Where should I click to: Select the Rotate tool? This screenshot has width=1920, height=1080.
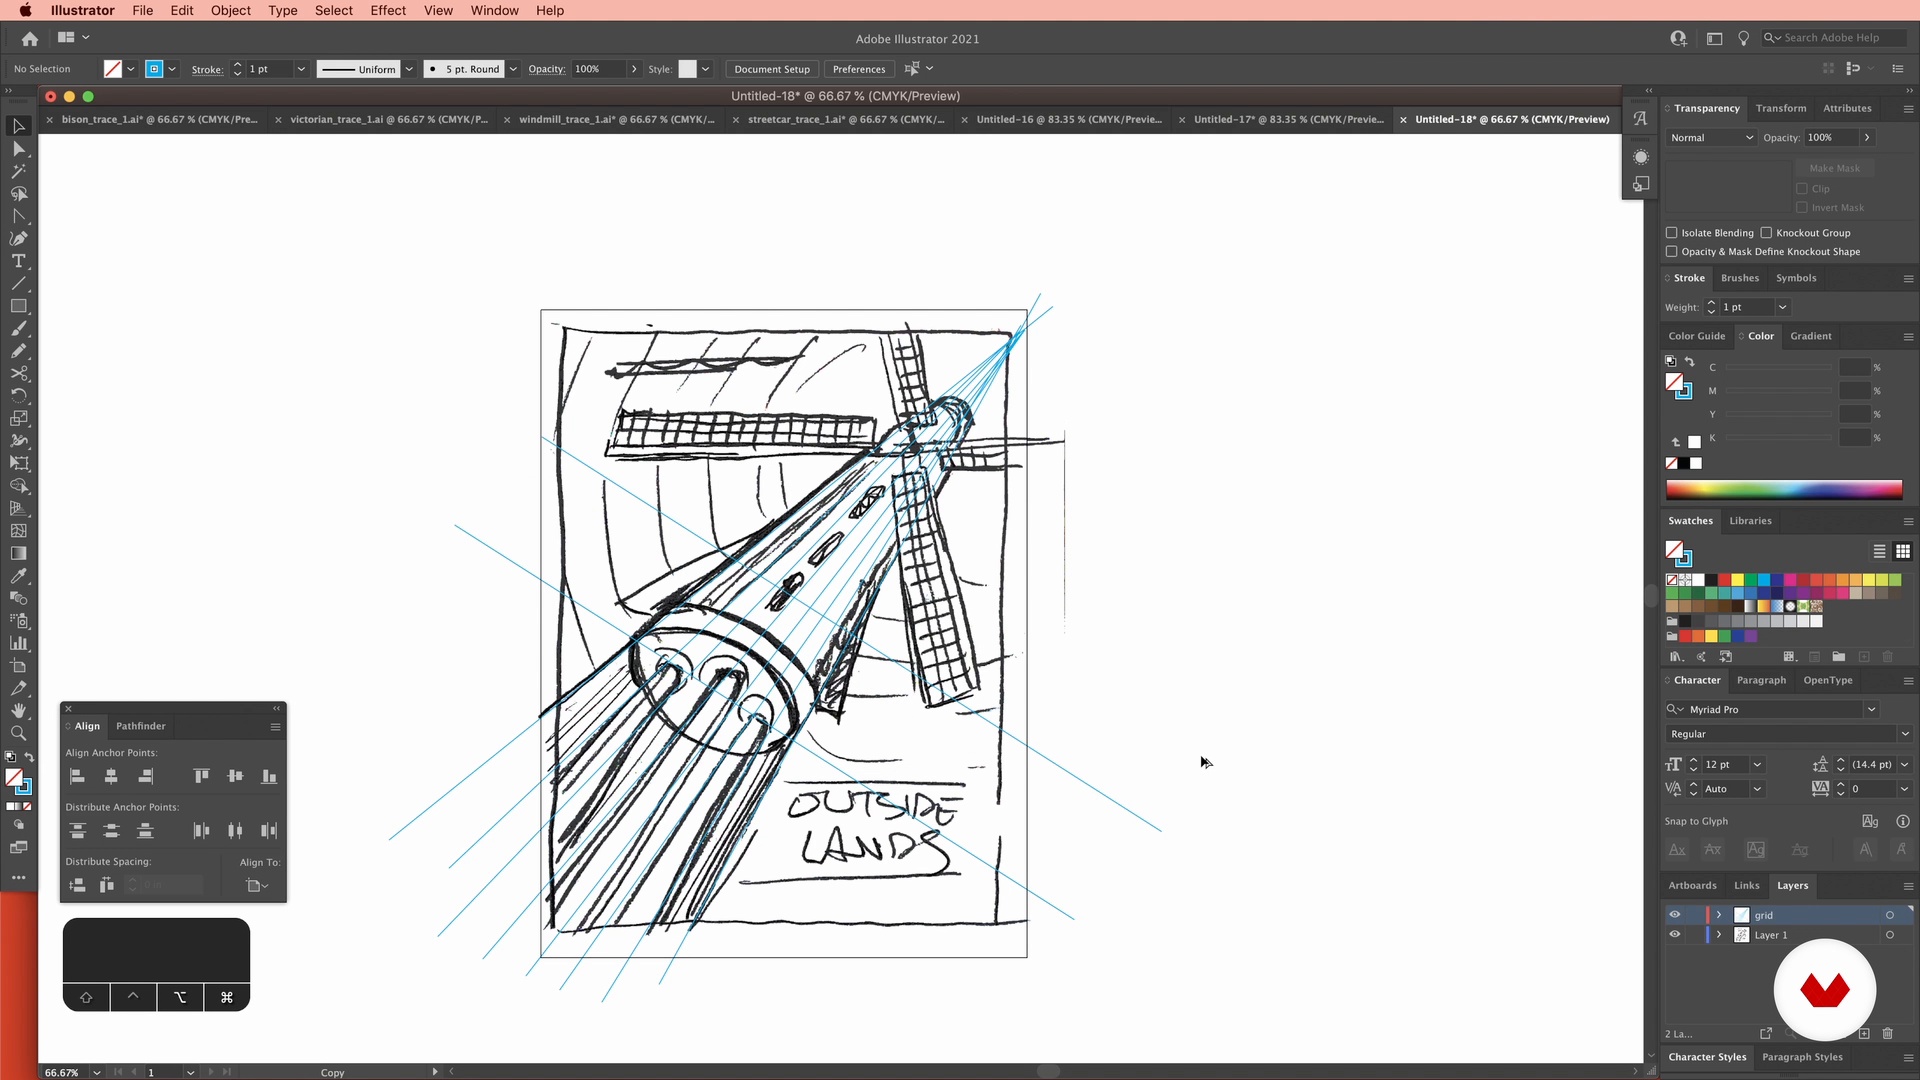(x=18, y=396)
